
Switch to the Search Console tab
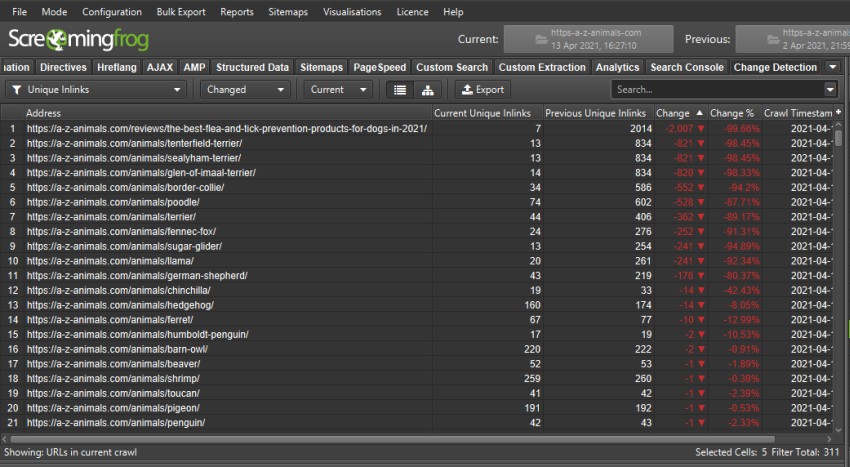tap(687, 67)
